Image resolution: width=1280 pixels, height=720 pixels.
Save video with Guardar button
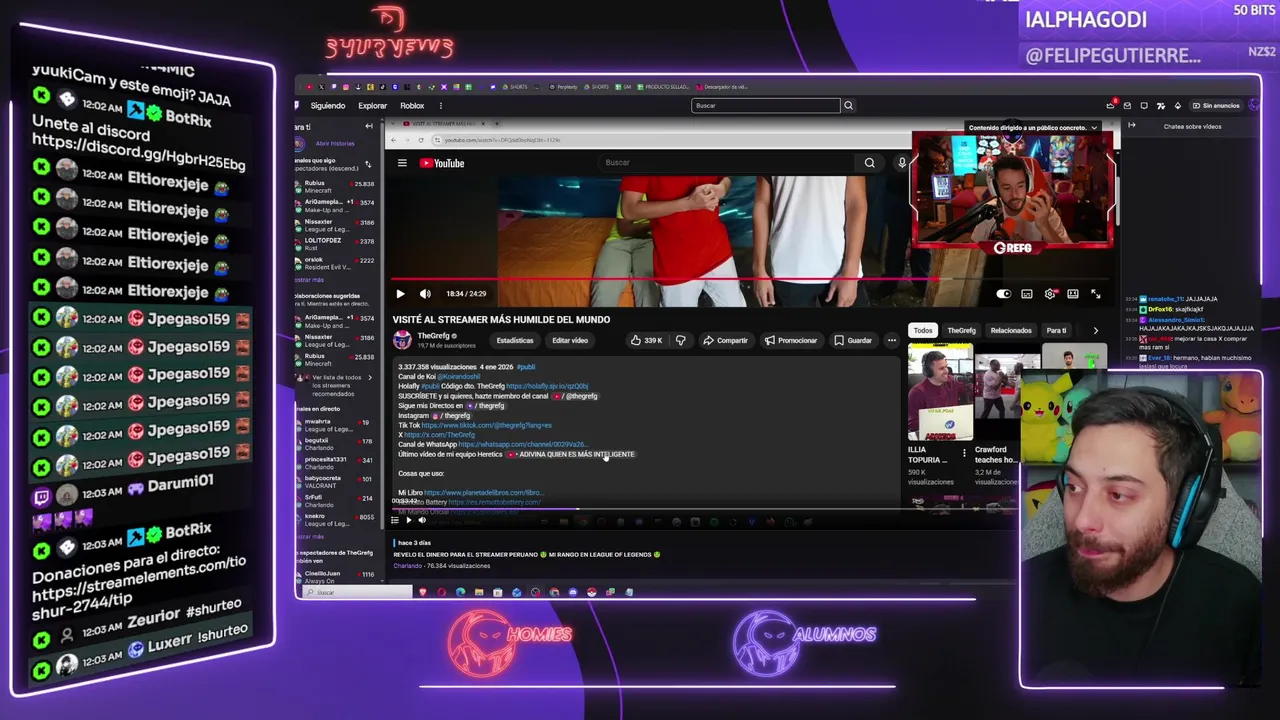pos(853,340)
